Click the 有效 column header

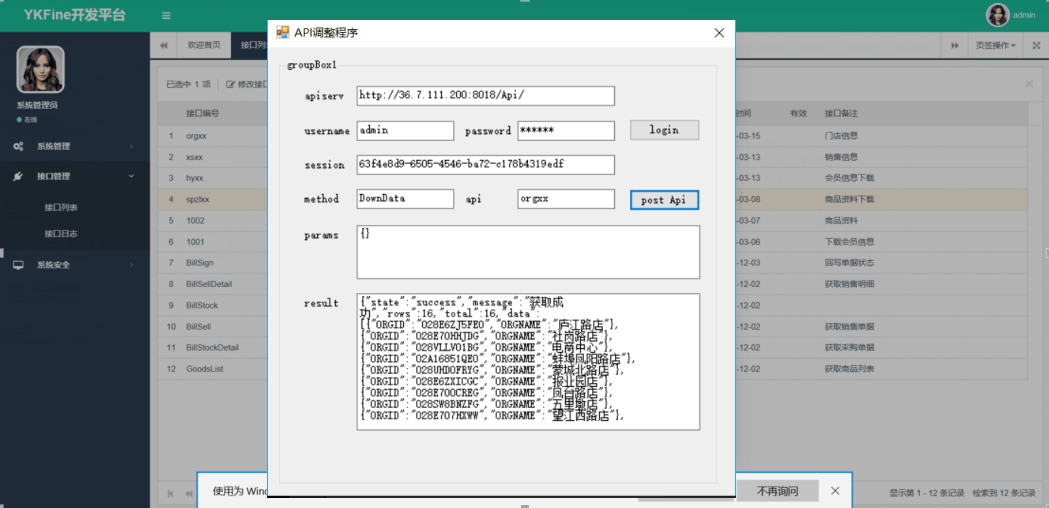[x=798, y=114]
